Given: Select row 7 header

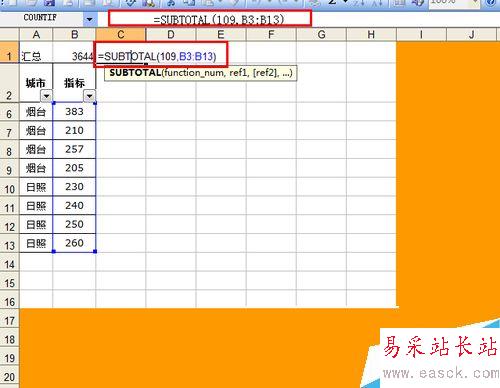Looking at the screenshot, I should click(10, 131).
